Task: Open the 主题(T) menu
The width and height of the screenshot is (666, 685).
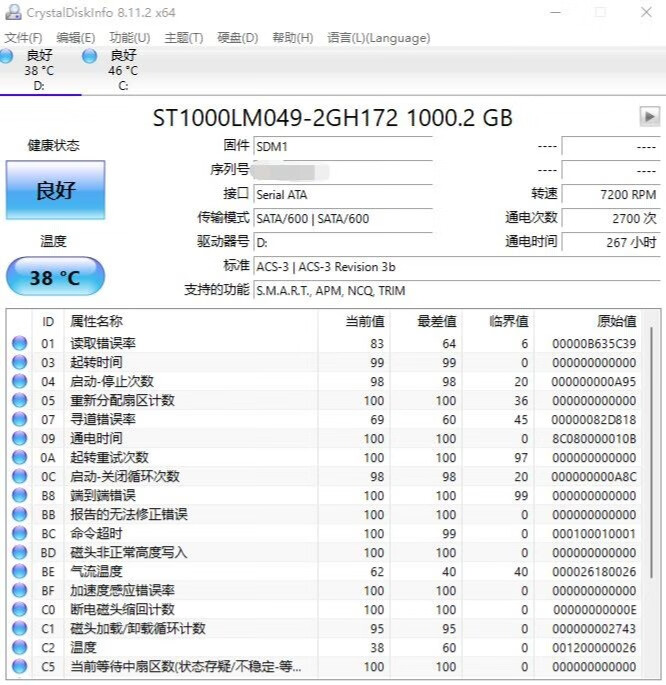Action: [x=184, y=38]
